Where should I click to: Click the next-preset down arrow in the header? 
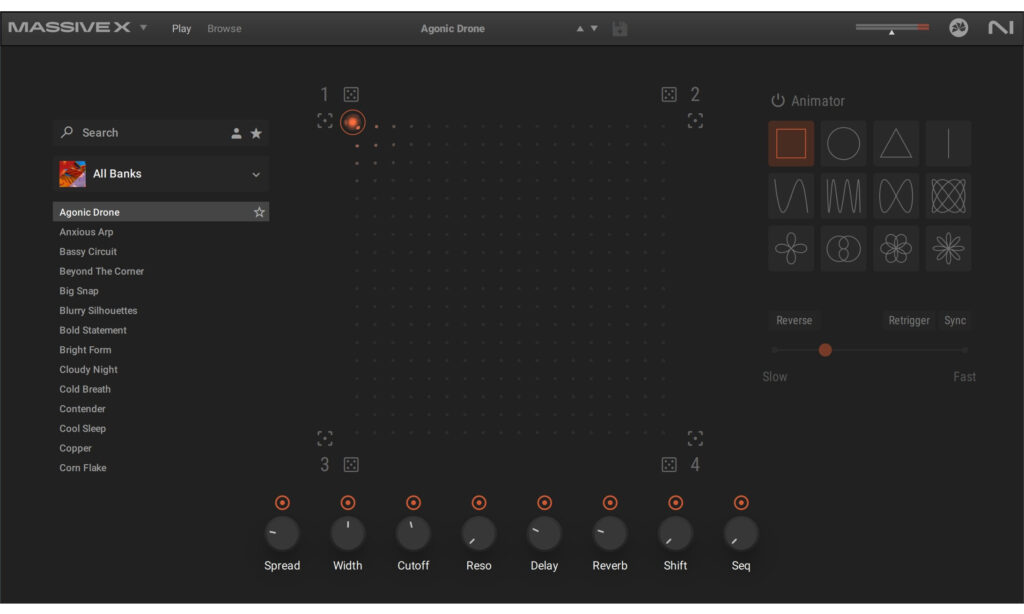pyautogui.click(x=594, y=29)
